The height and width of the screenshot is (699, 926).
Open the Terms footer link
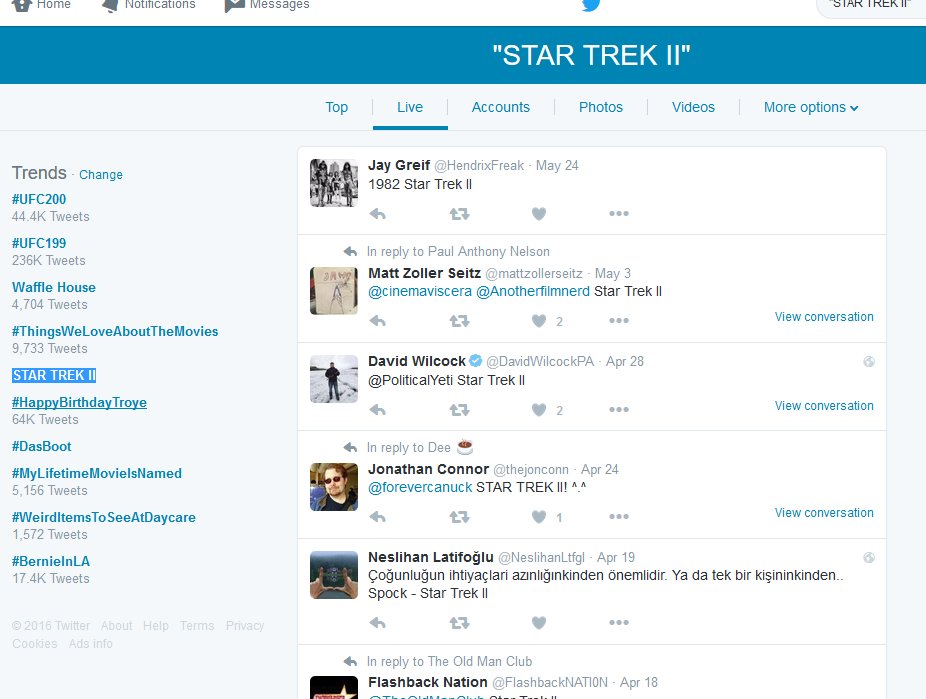click(197, 626)
